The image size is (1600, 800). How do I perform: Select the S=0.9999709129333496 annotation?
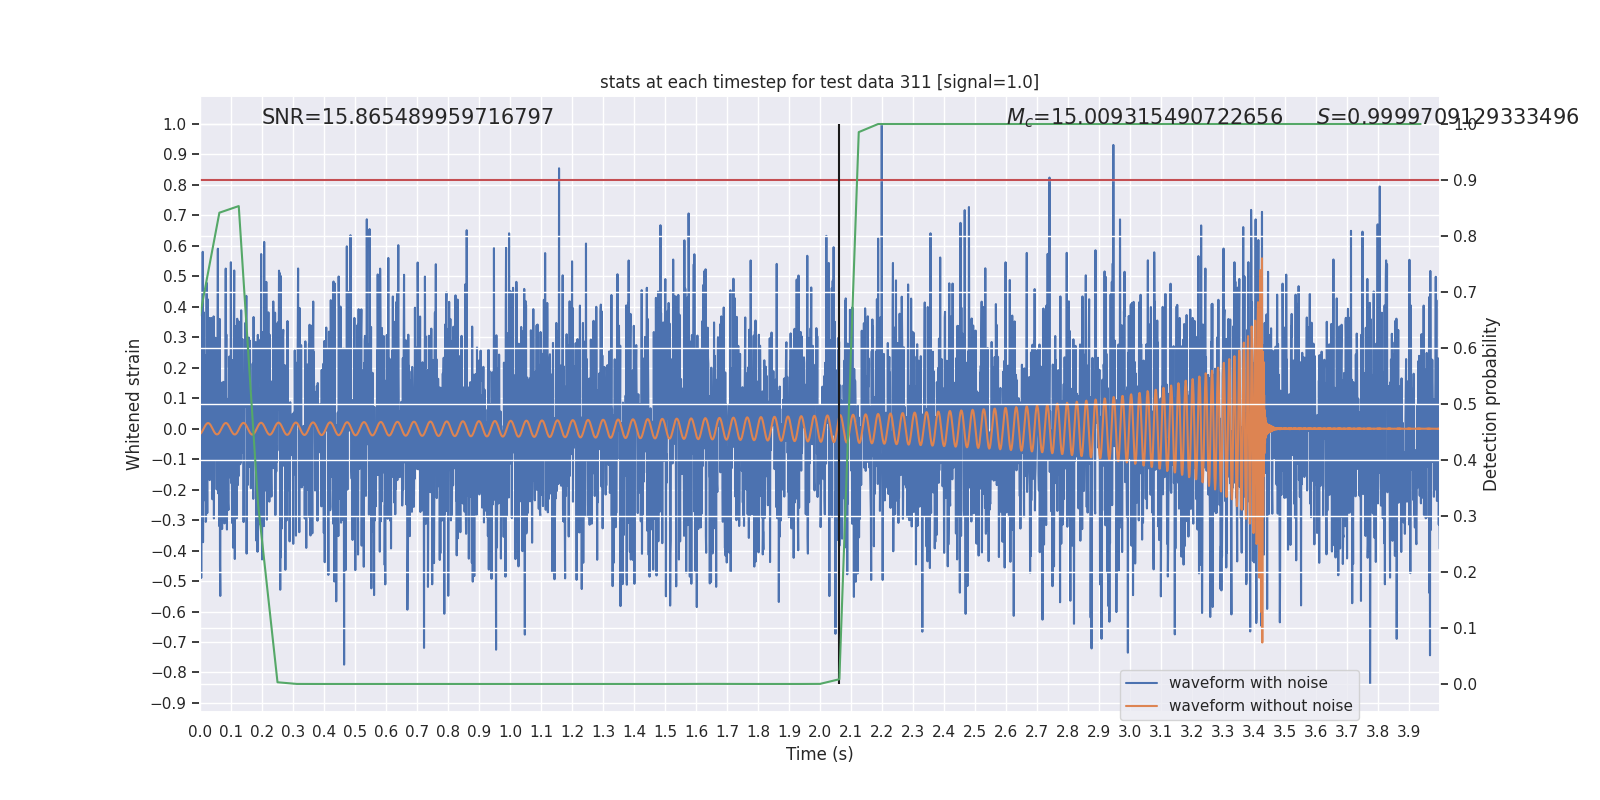point(1447,117)
